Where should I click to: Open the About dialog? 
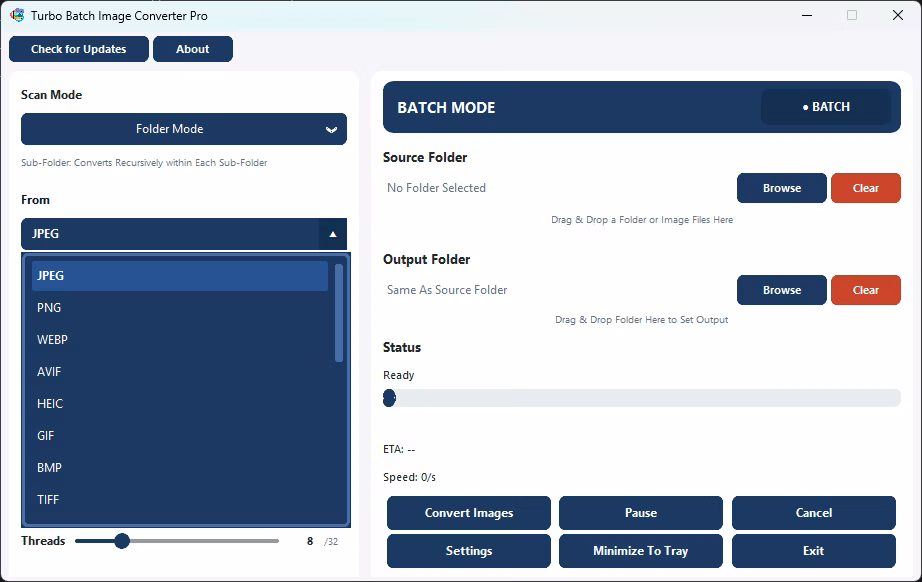[x=193, y=49]
